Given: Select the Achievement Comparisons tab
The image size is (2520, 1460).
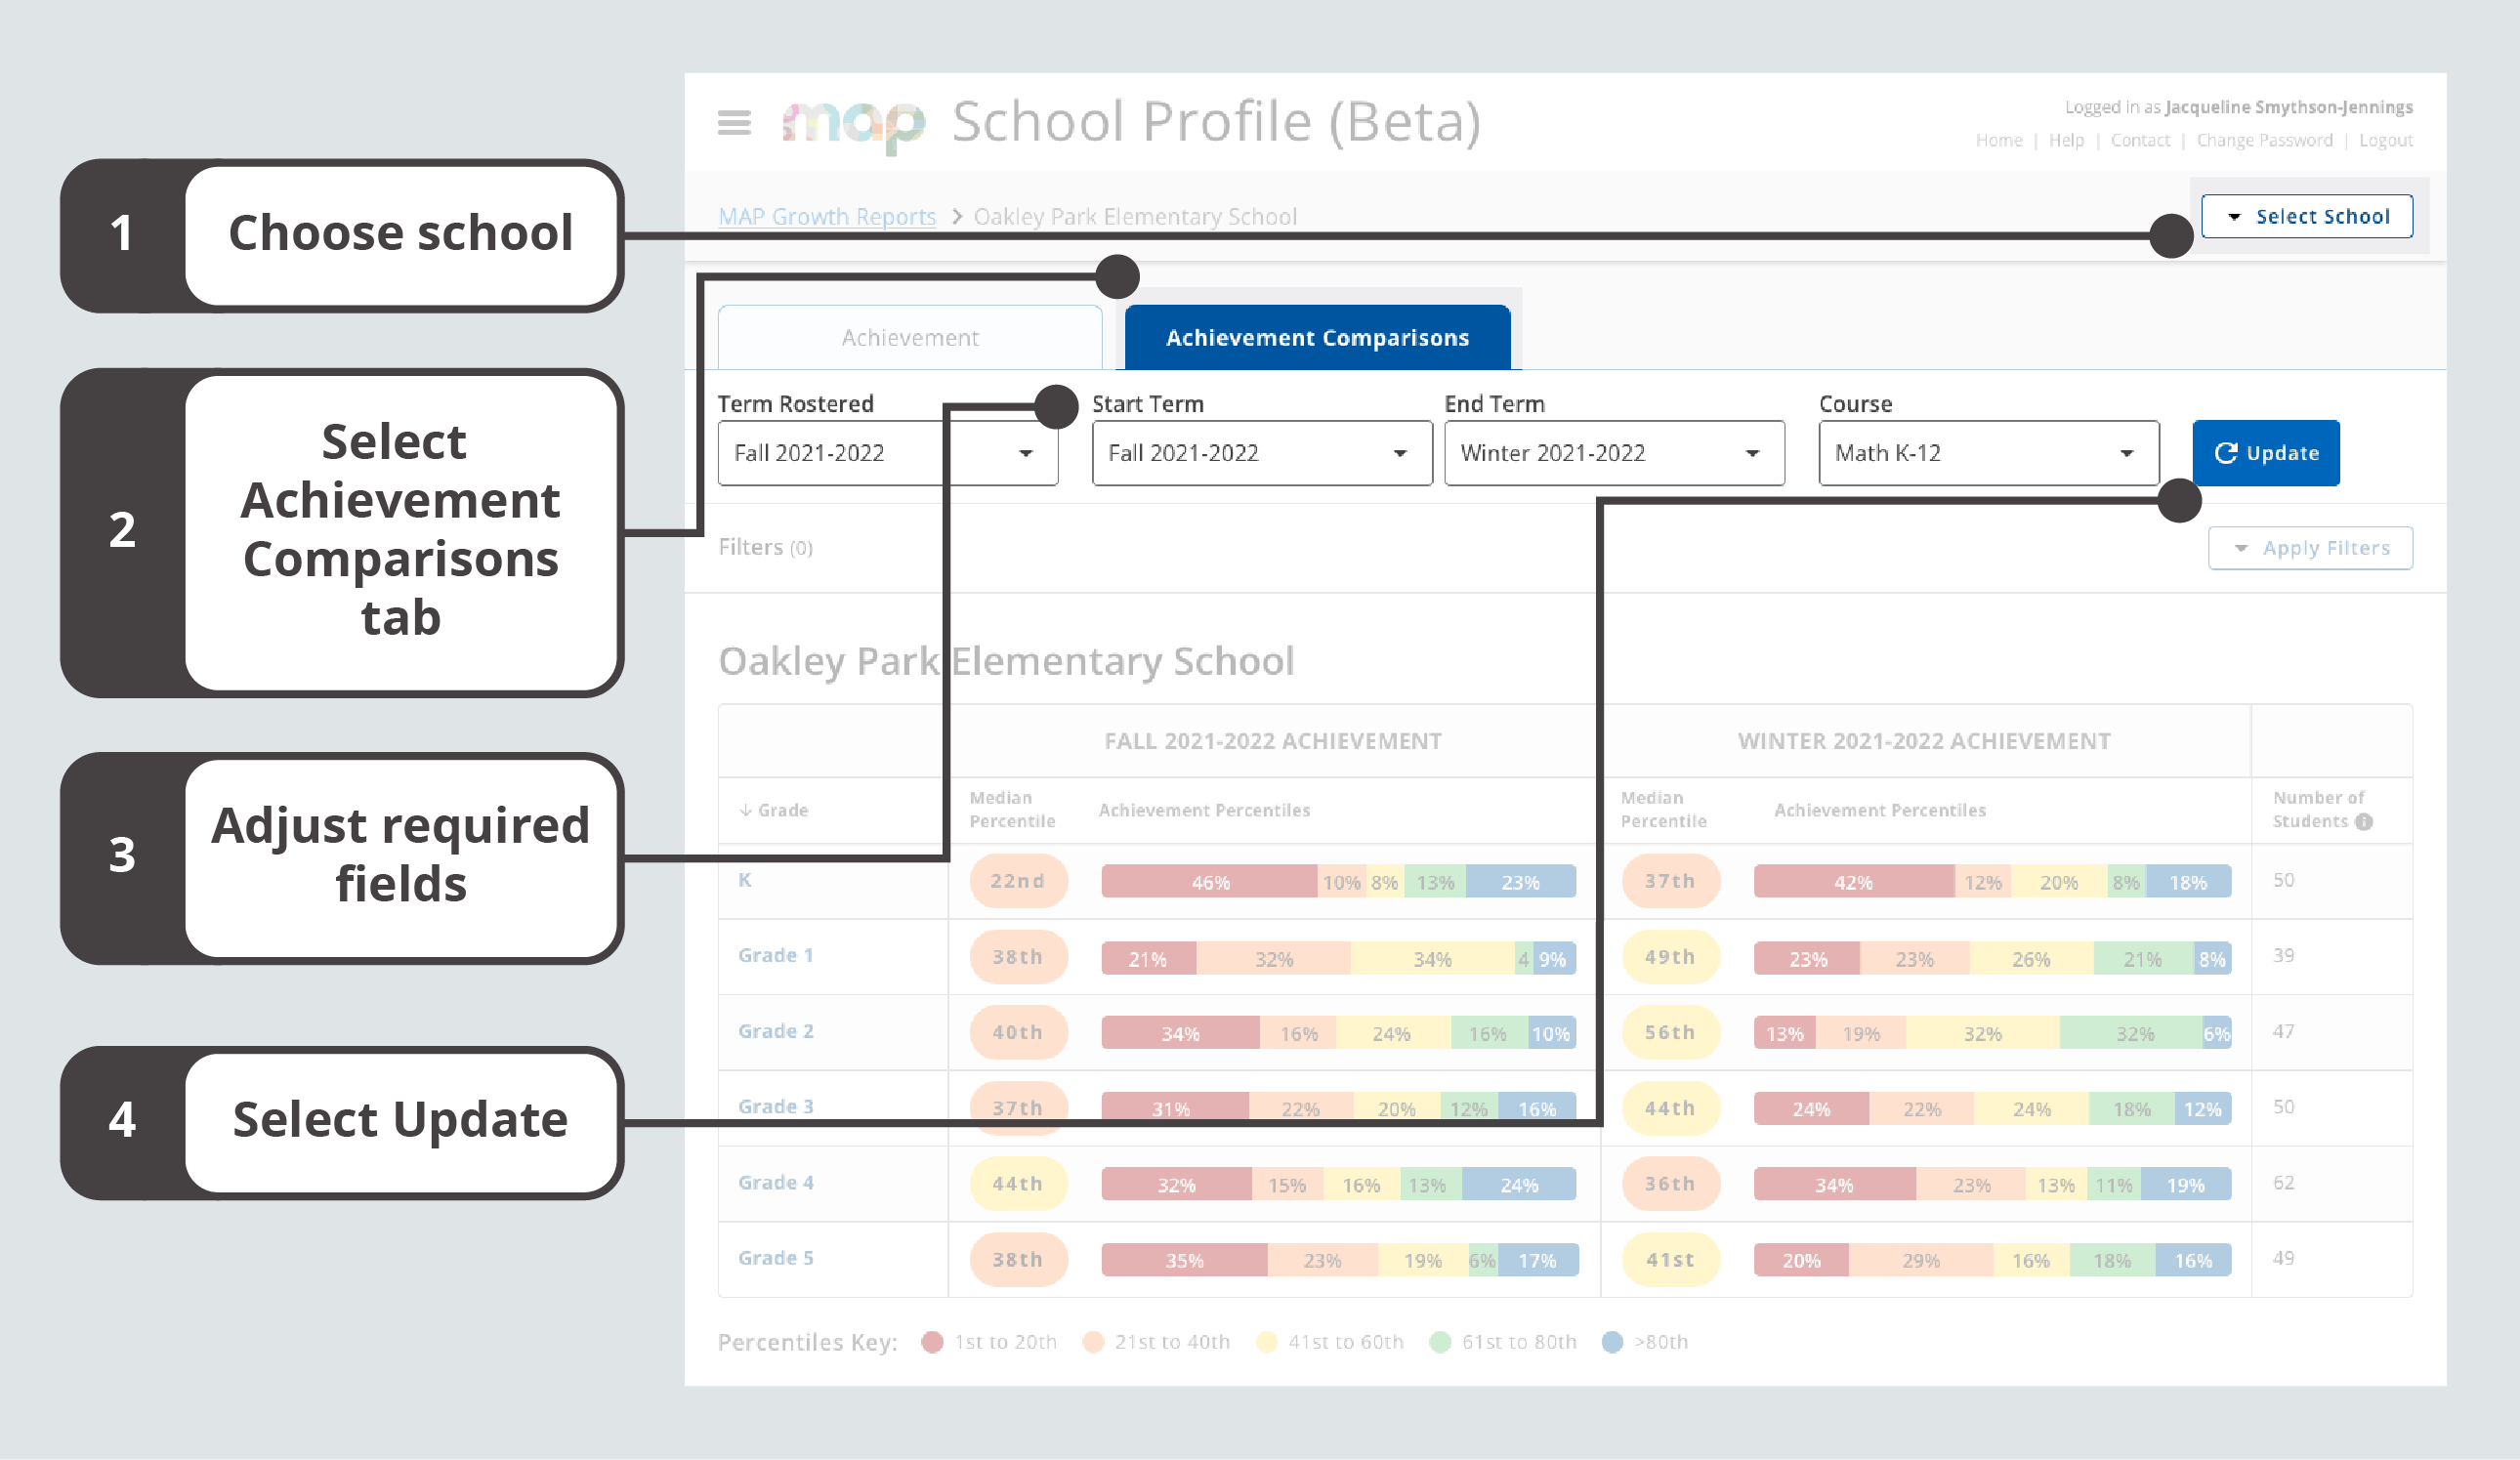Looking at the screenshot, I should pos(1316,338).
